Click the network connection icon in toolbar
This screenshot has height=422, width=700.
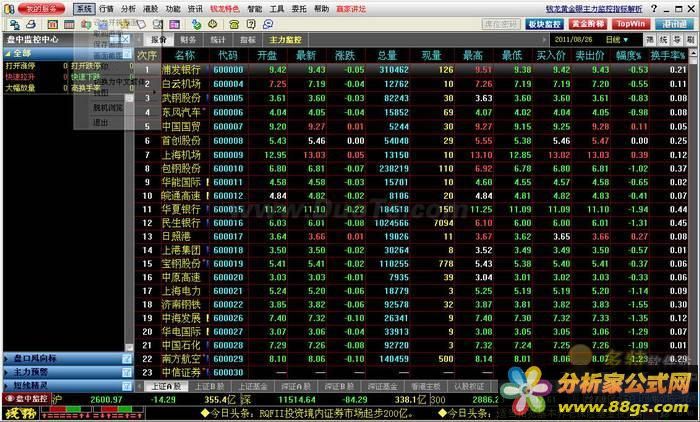(14, 24)
